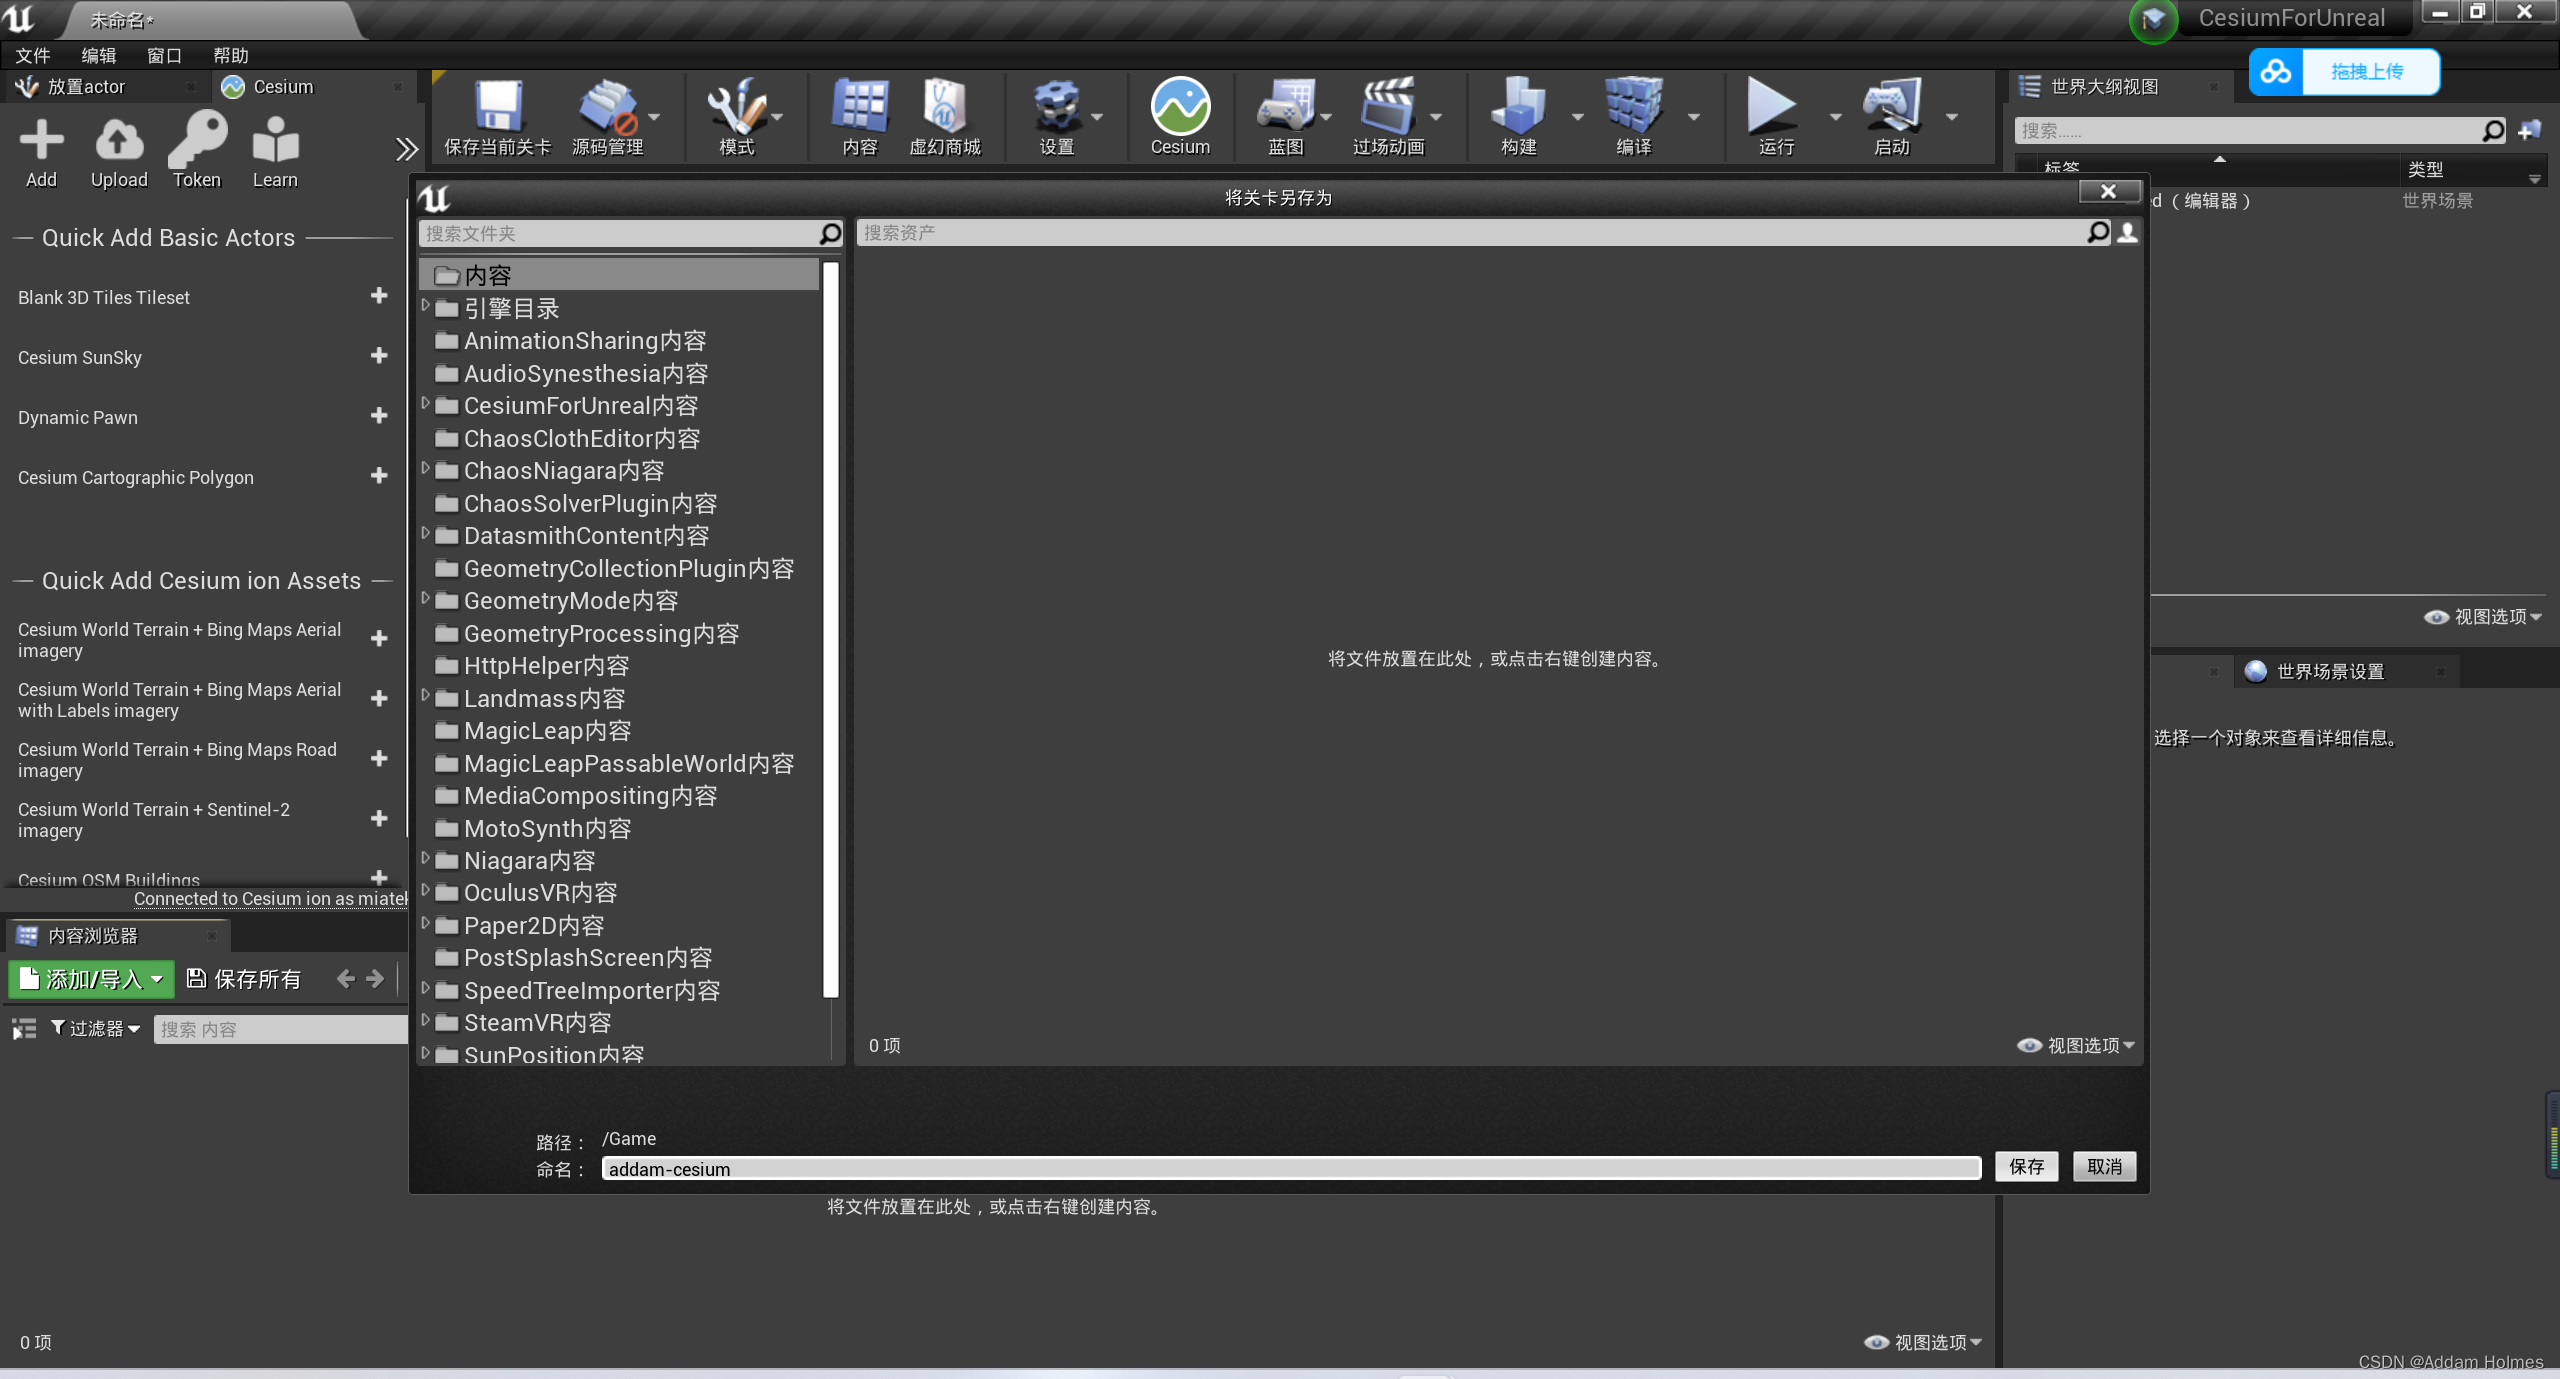
Task: Click the Build (构建) toolbar icon
Action: tap(1518, 108)
